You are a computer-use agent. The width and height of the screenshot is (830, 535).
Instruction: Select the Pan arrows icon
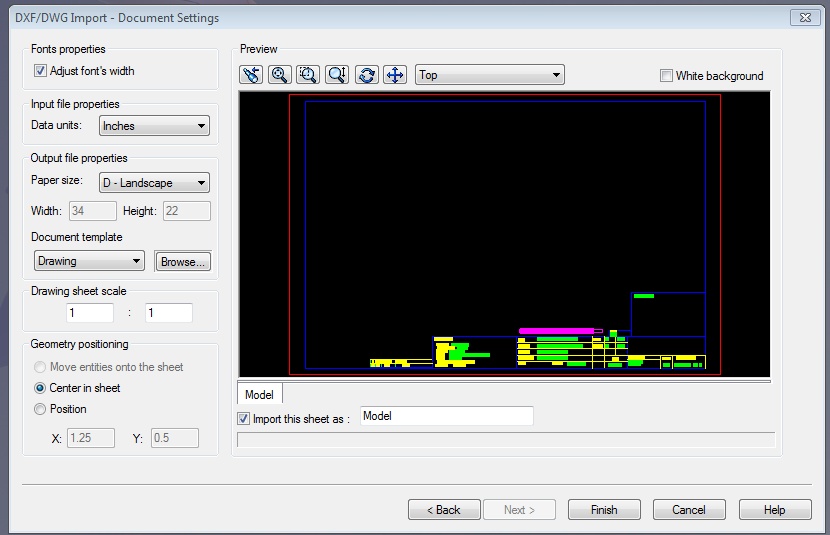395,75
